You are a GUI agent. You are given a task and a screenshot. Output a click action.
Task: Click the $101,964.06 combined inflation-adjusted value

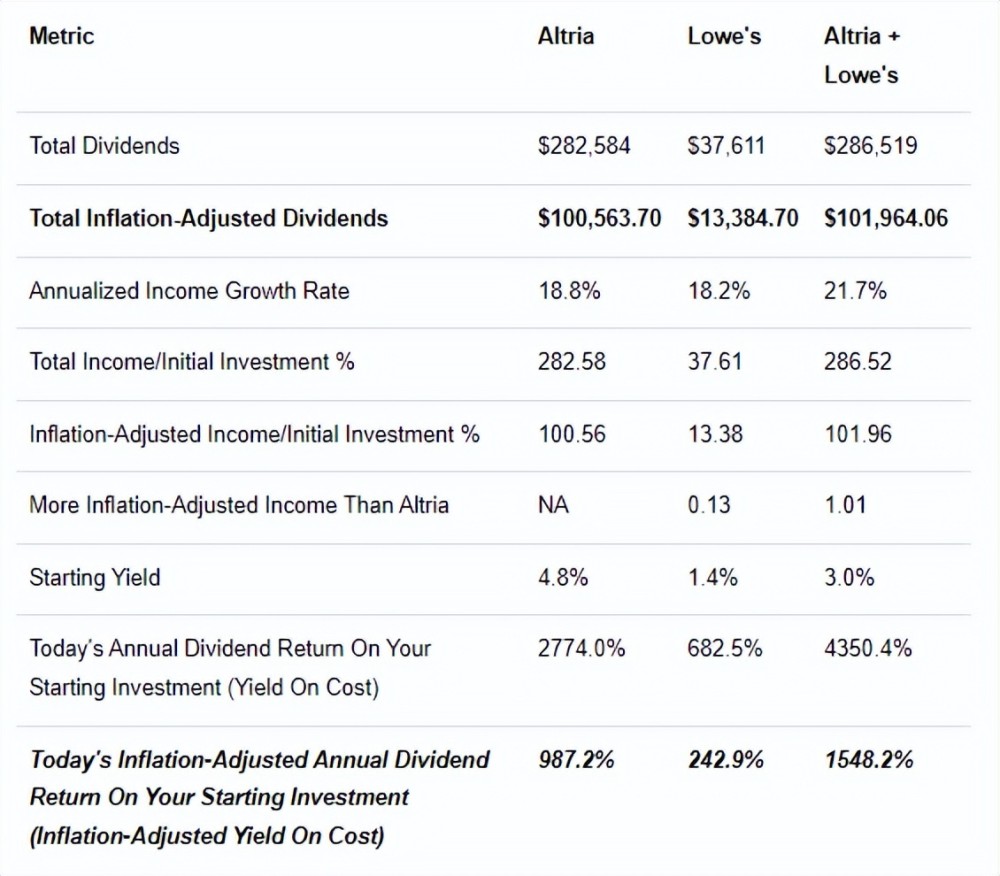click(x=886, y=218)
